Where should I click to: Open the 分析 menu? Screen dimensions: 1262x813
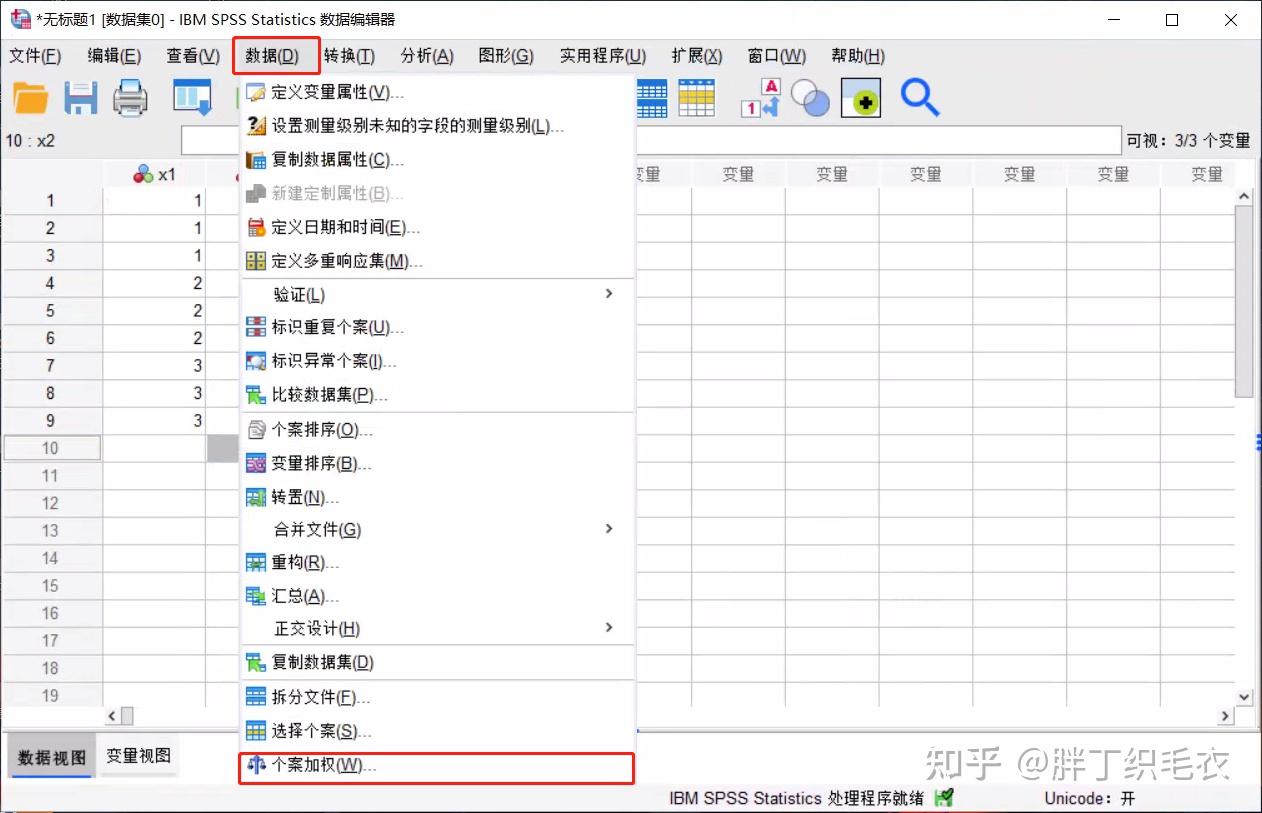click(426, 56)
